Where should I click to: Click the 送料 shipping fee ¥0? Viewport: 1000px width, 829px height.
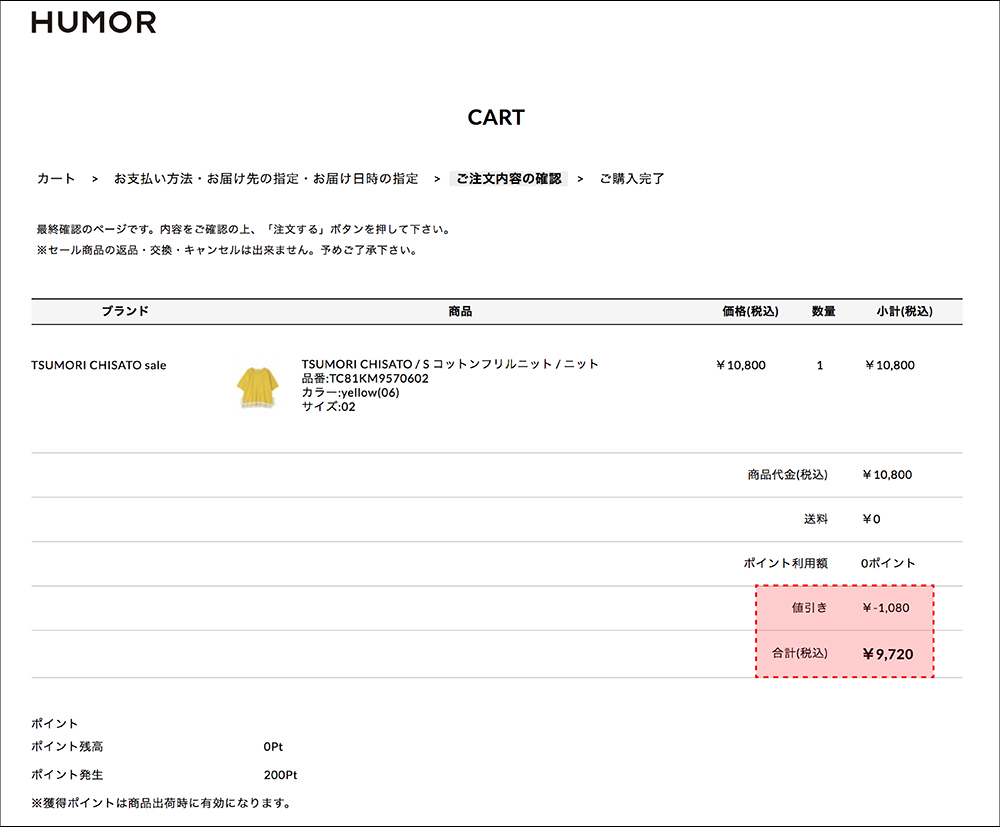870,519
